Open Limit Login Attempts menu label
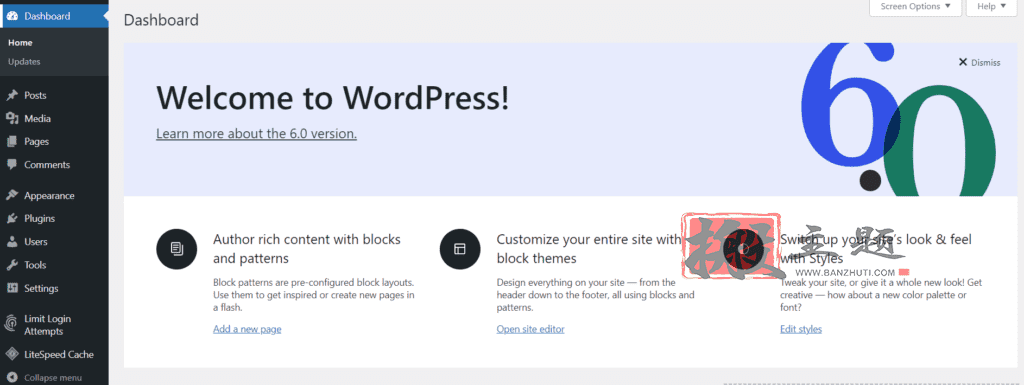This screenshot has height=385, width=1024. pos(48,325)
